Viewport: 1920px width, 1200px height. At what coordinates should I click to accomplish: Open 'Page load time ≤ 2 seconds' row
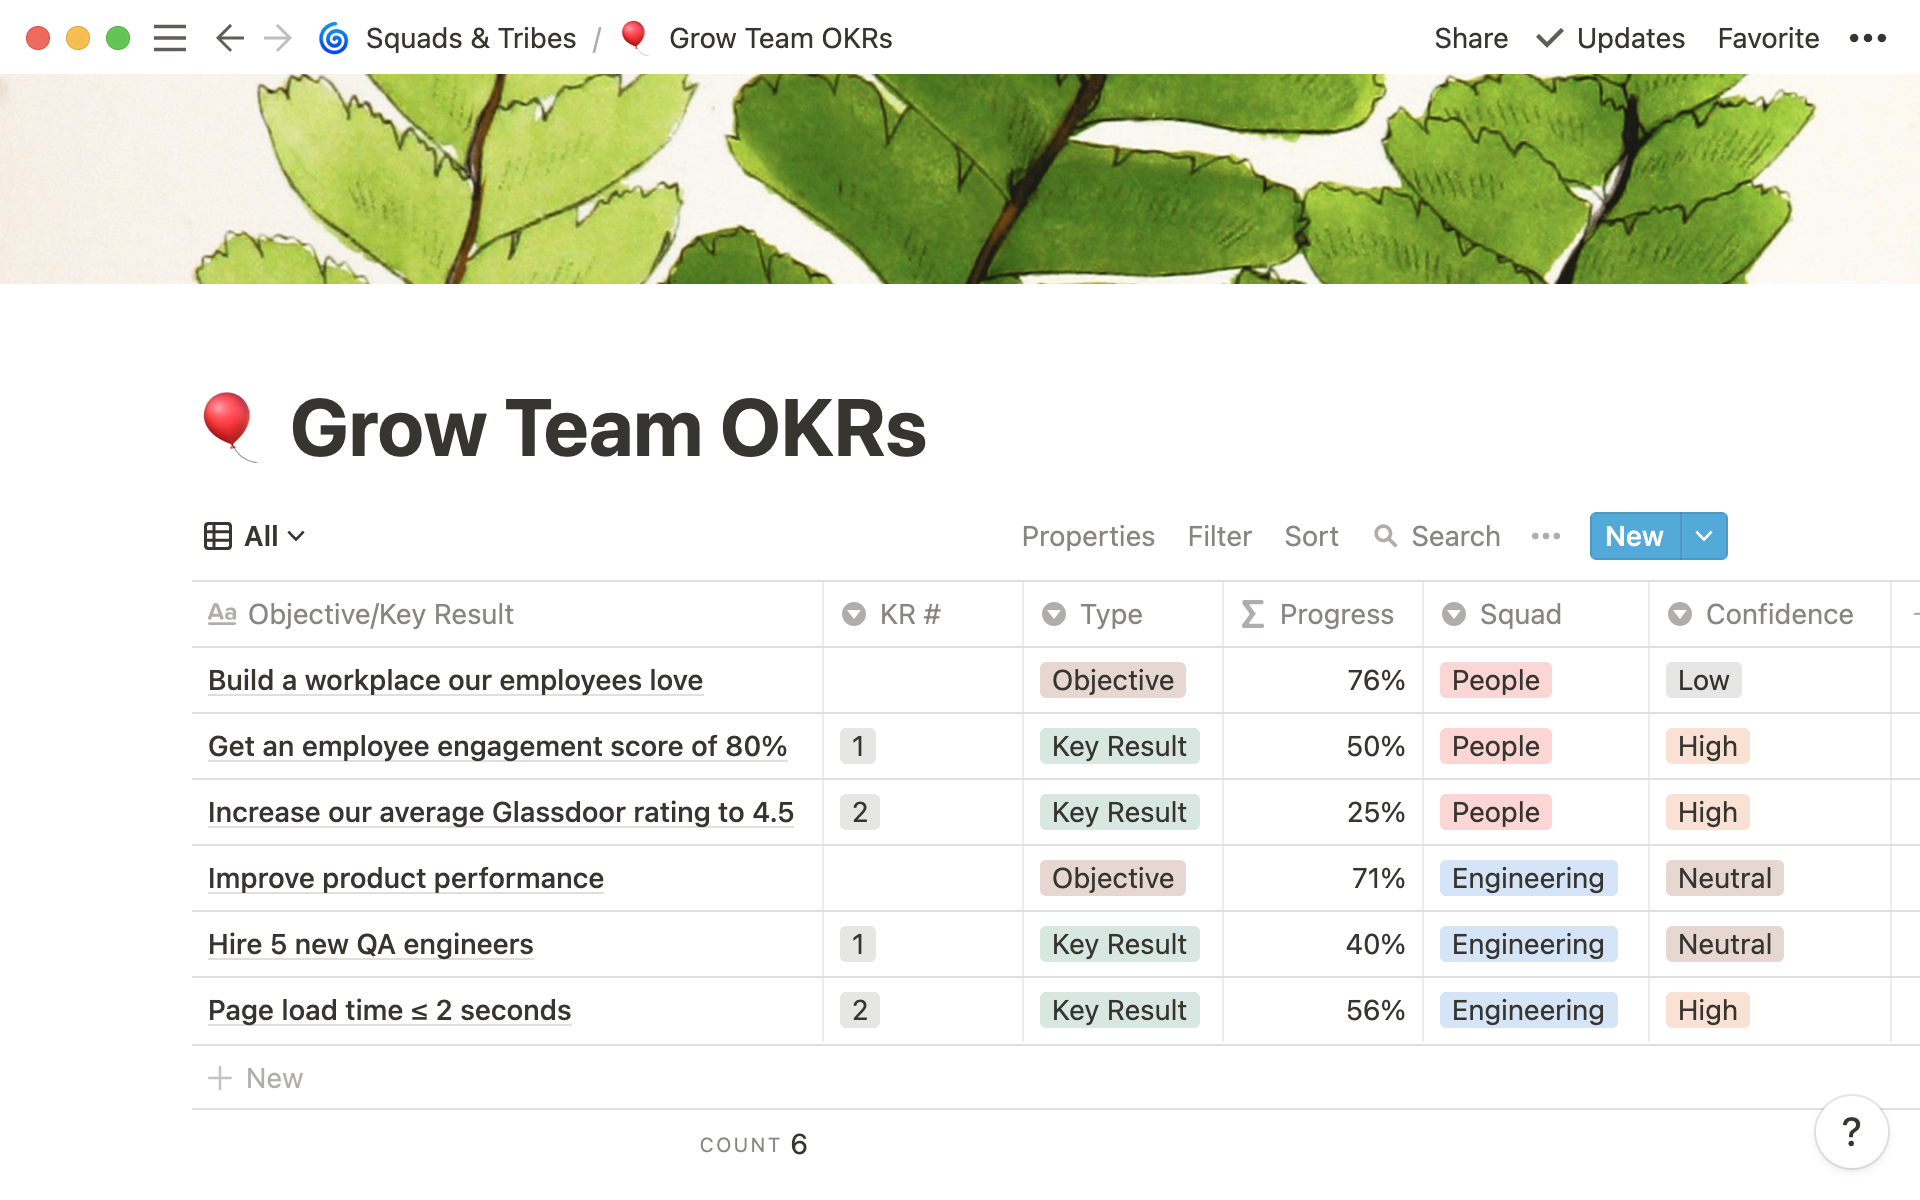(x=390, y=1010)
